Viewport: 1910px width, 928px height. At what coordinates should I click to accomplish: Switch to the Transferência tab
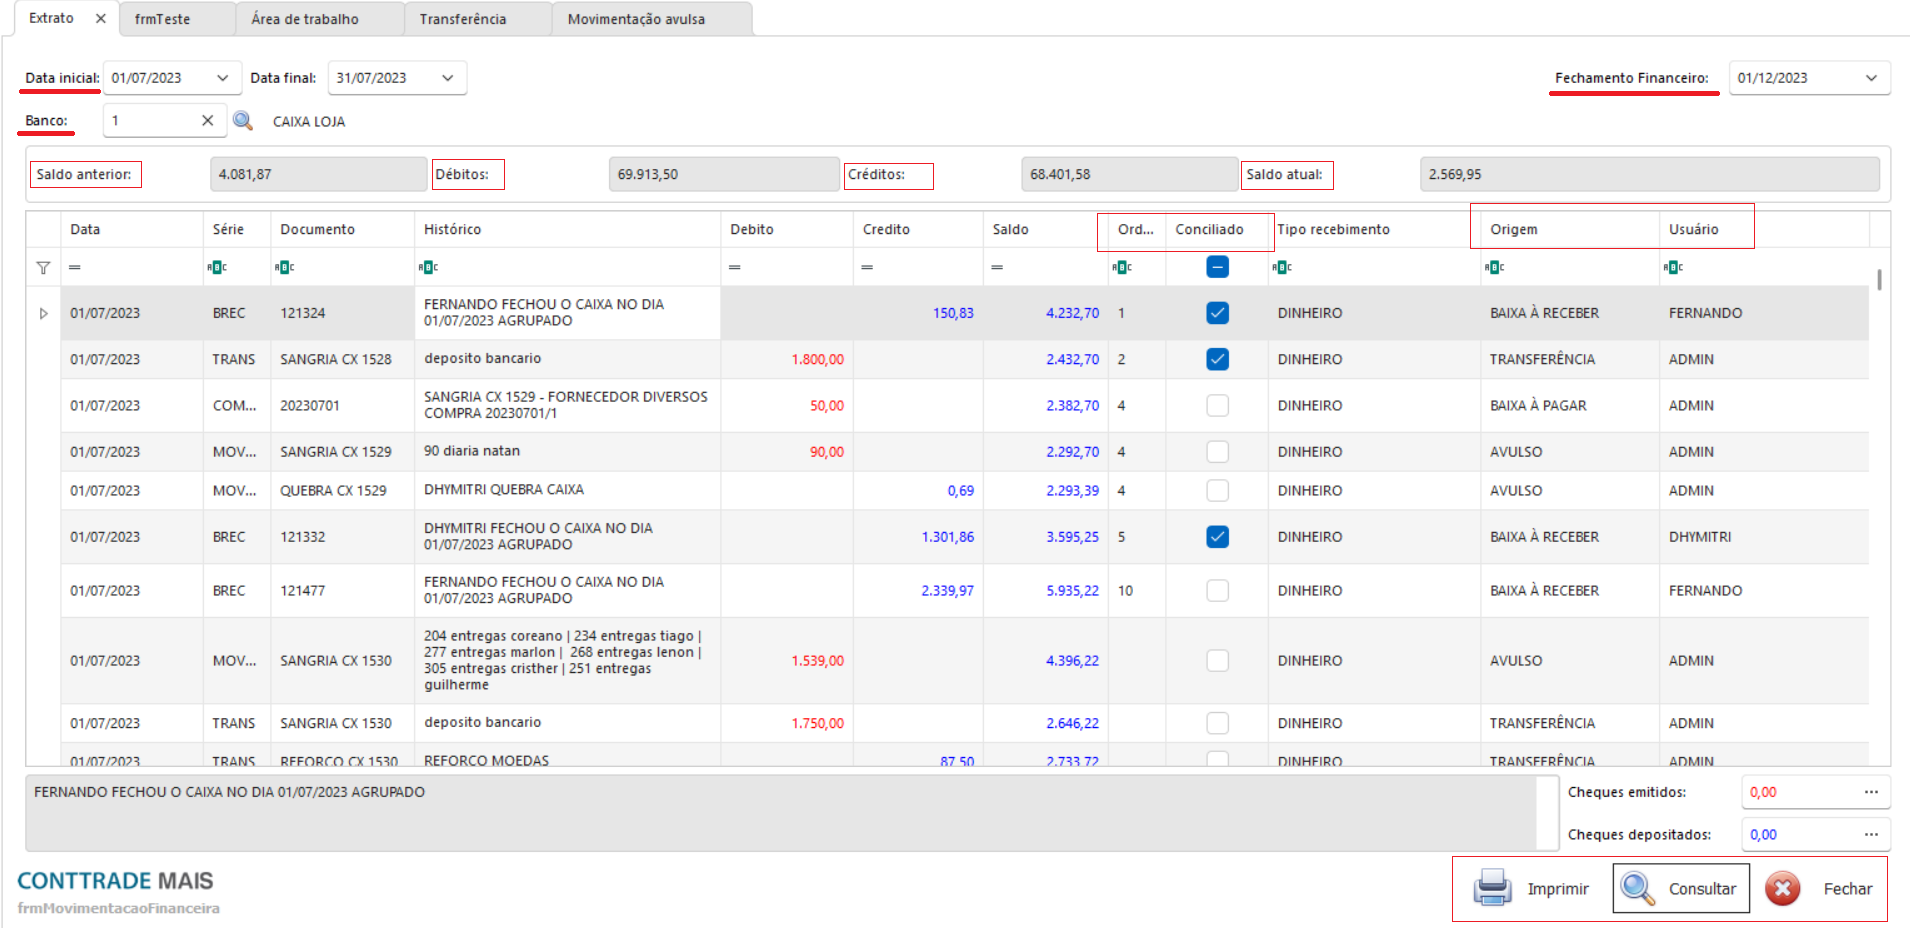click(x=463, y=19)
